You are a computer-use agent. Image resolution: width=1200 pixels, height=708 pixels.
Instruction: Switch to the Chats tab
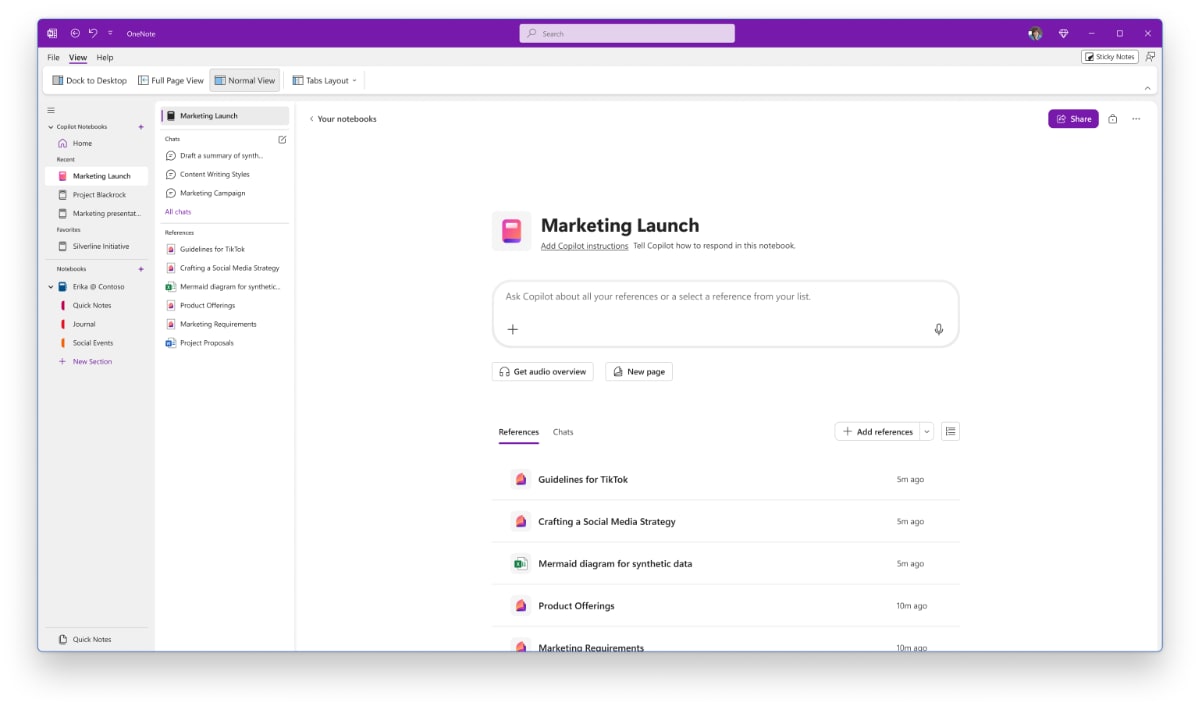click(563, 432)
